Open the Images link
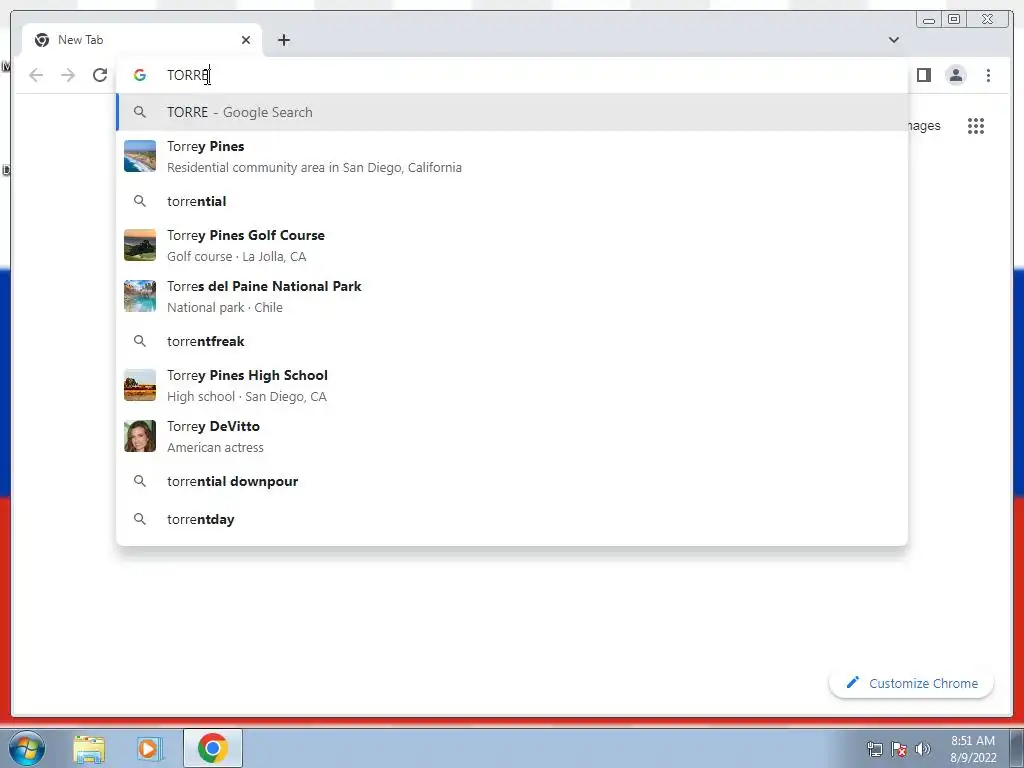This screenshot has width=1024, height=768. (923, 125)
